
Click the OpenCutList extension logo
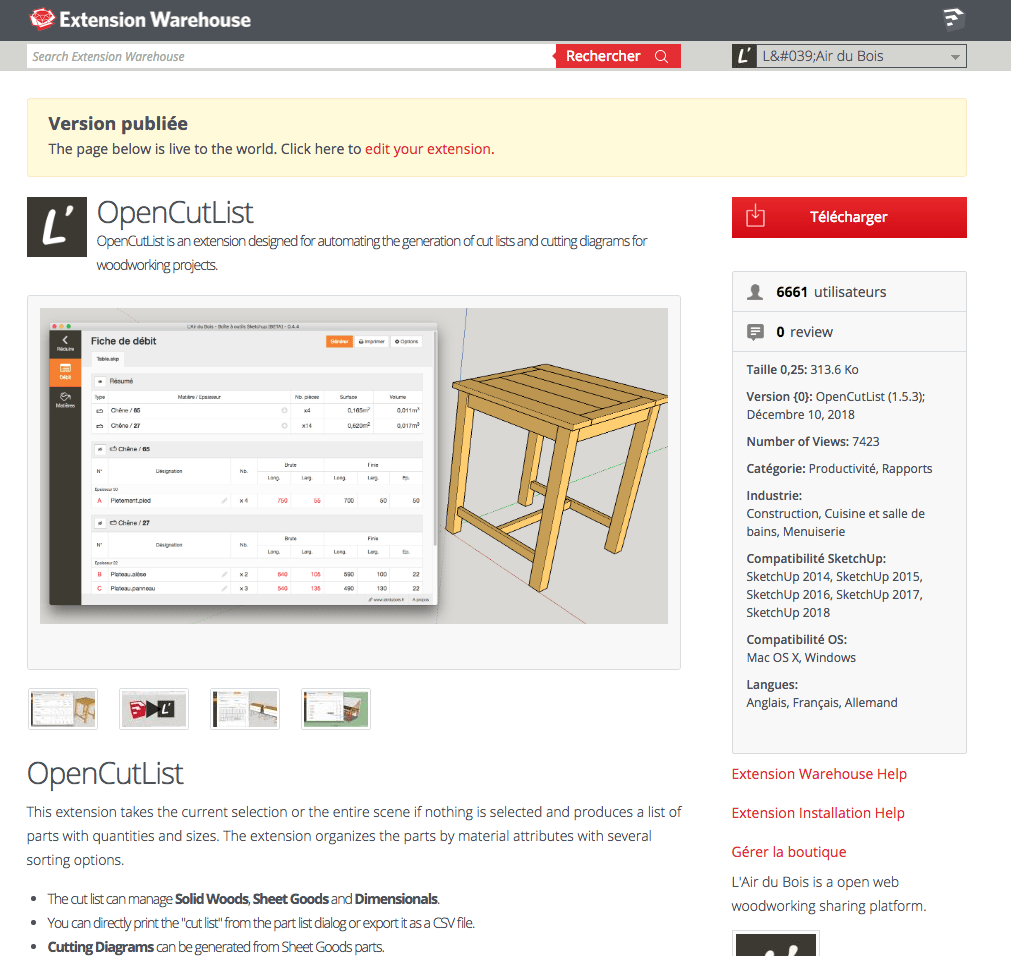click(57, 227)
